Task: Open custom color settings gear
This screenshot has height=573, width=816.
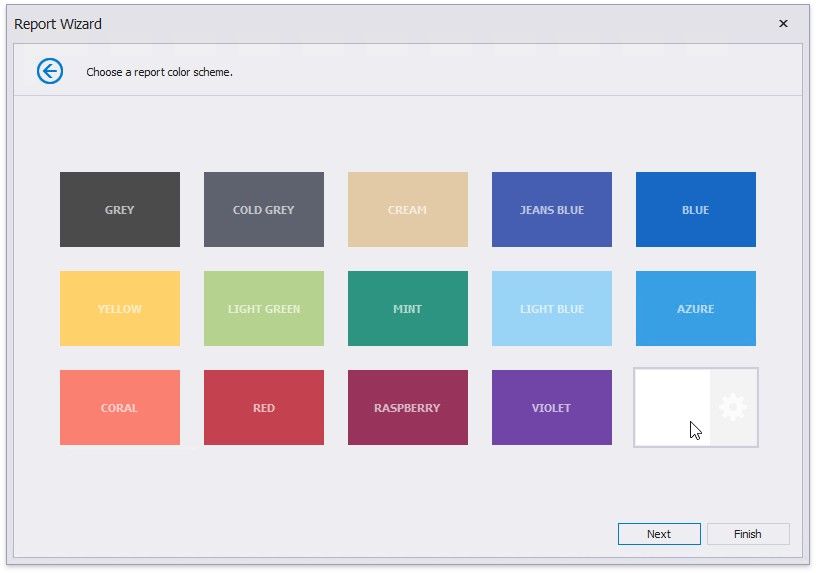Action: pyautogui.click(x=733, y=407)
